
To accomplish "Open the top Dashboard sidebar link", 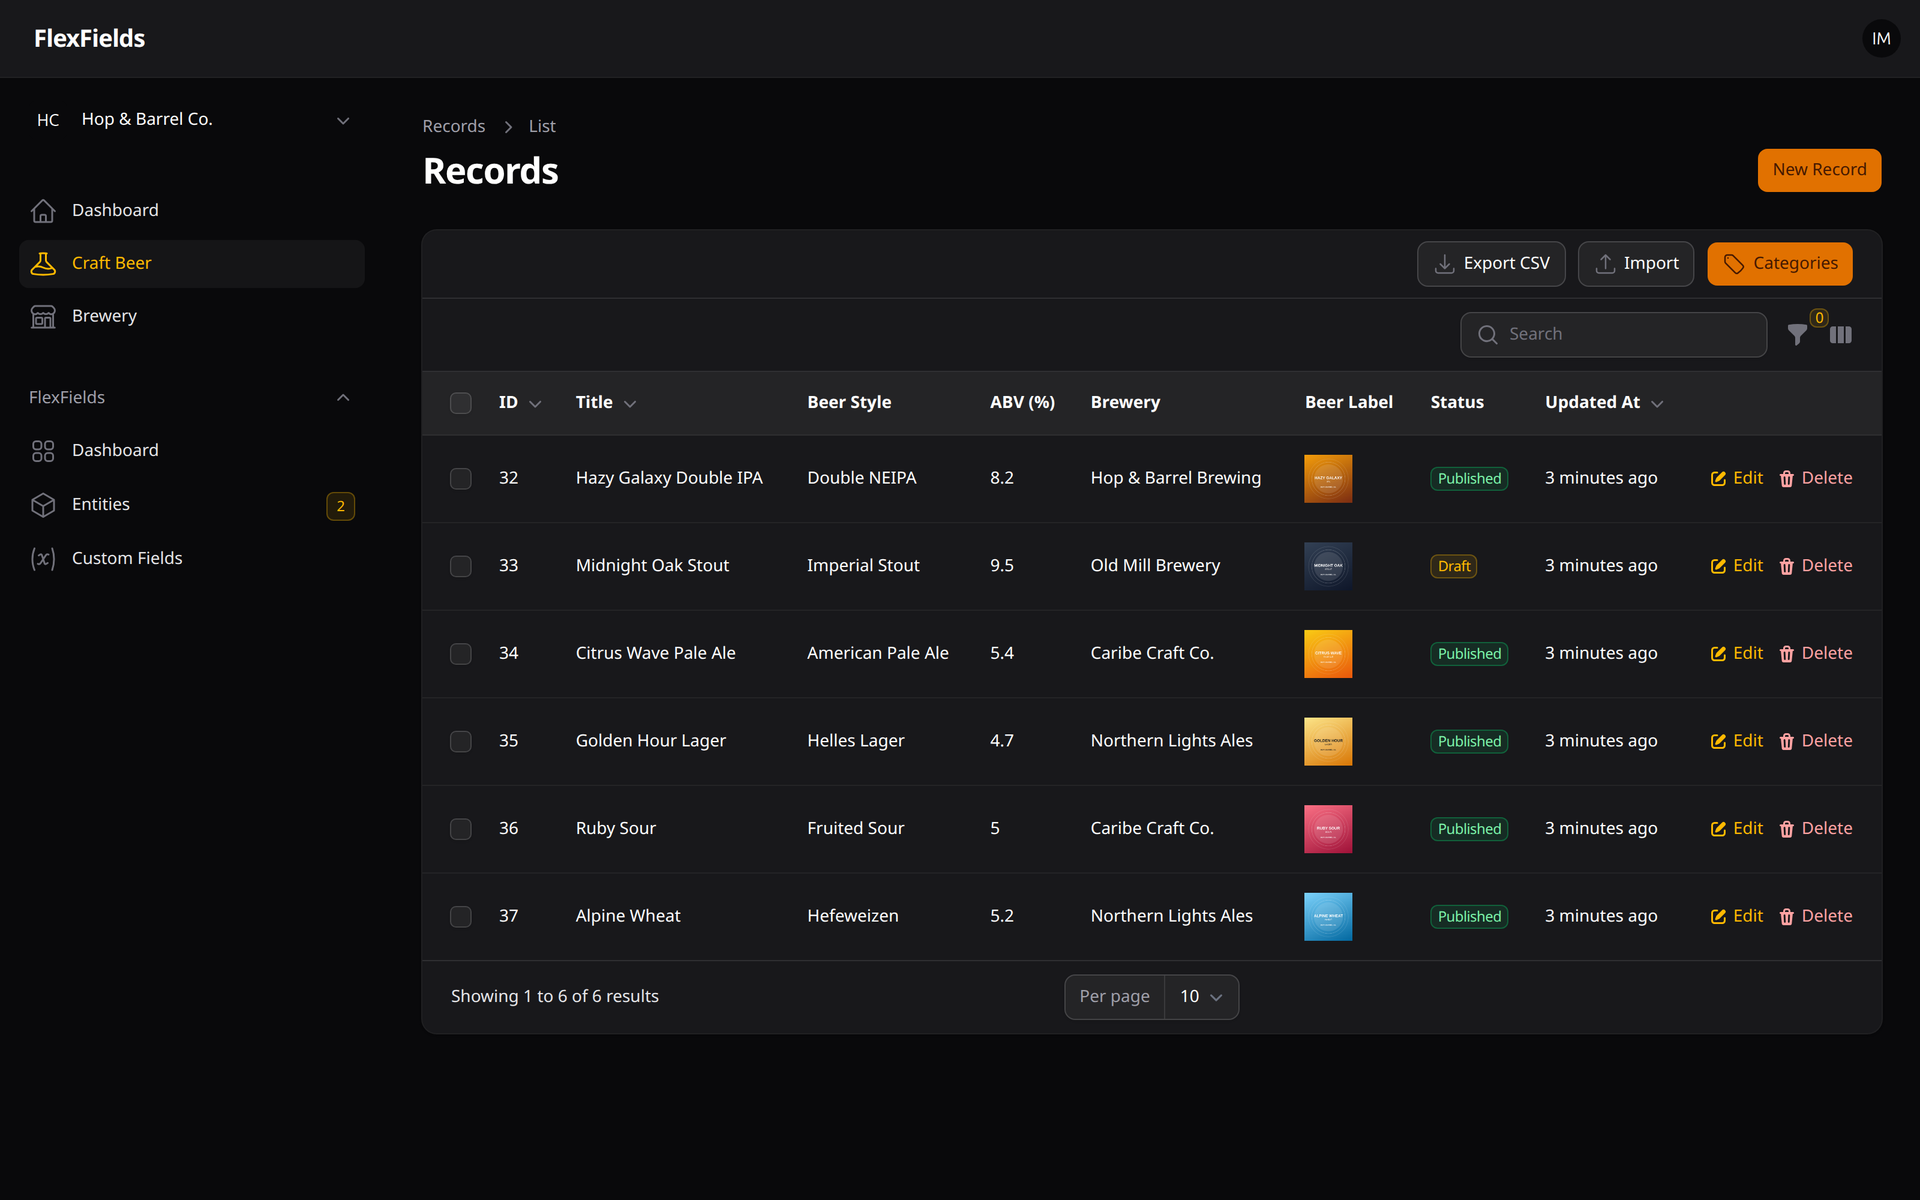I will 192,211.
